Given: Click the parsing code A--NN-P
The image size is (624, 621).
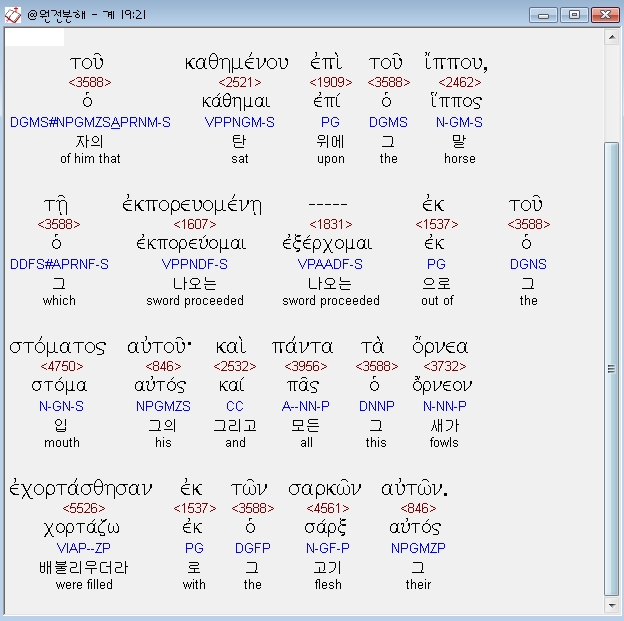Looking at the screenshot, I should 306,406.
